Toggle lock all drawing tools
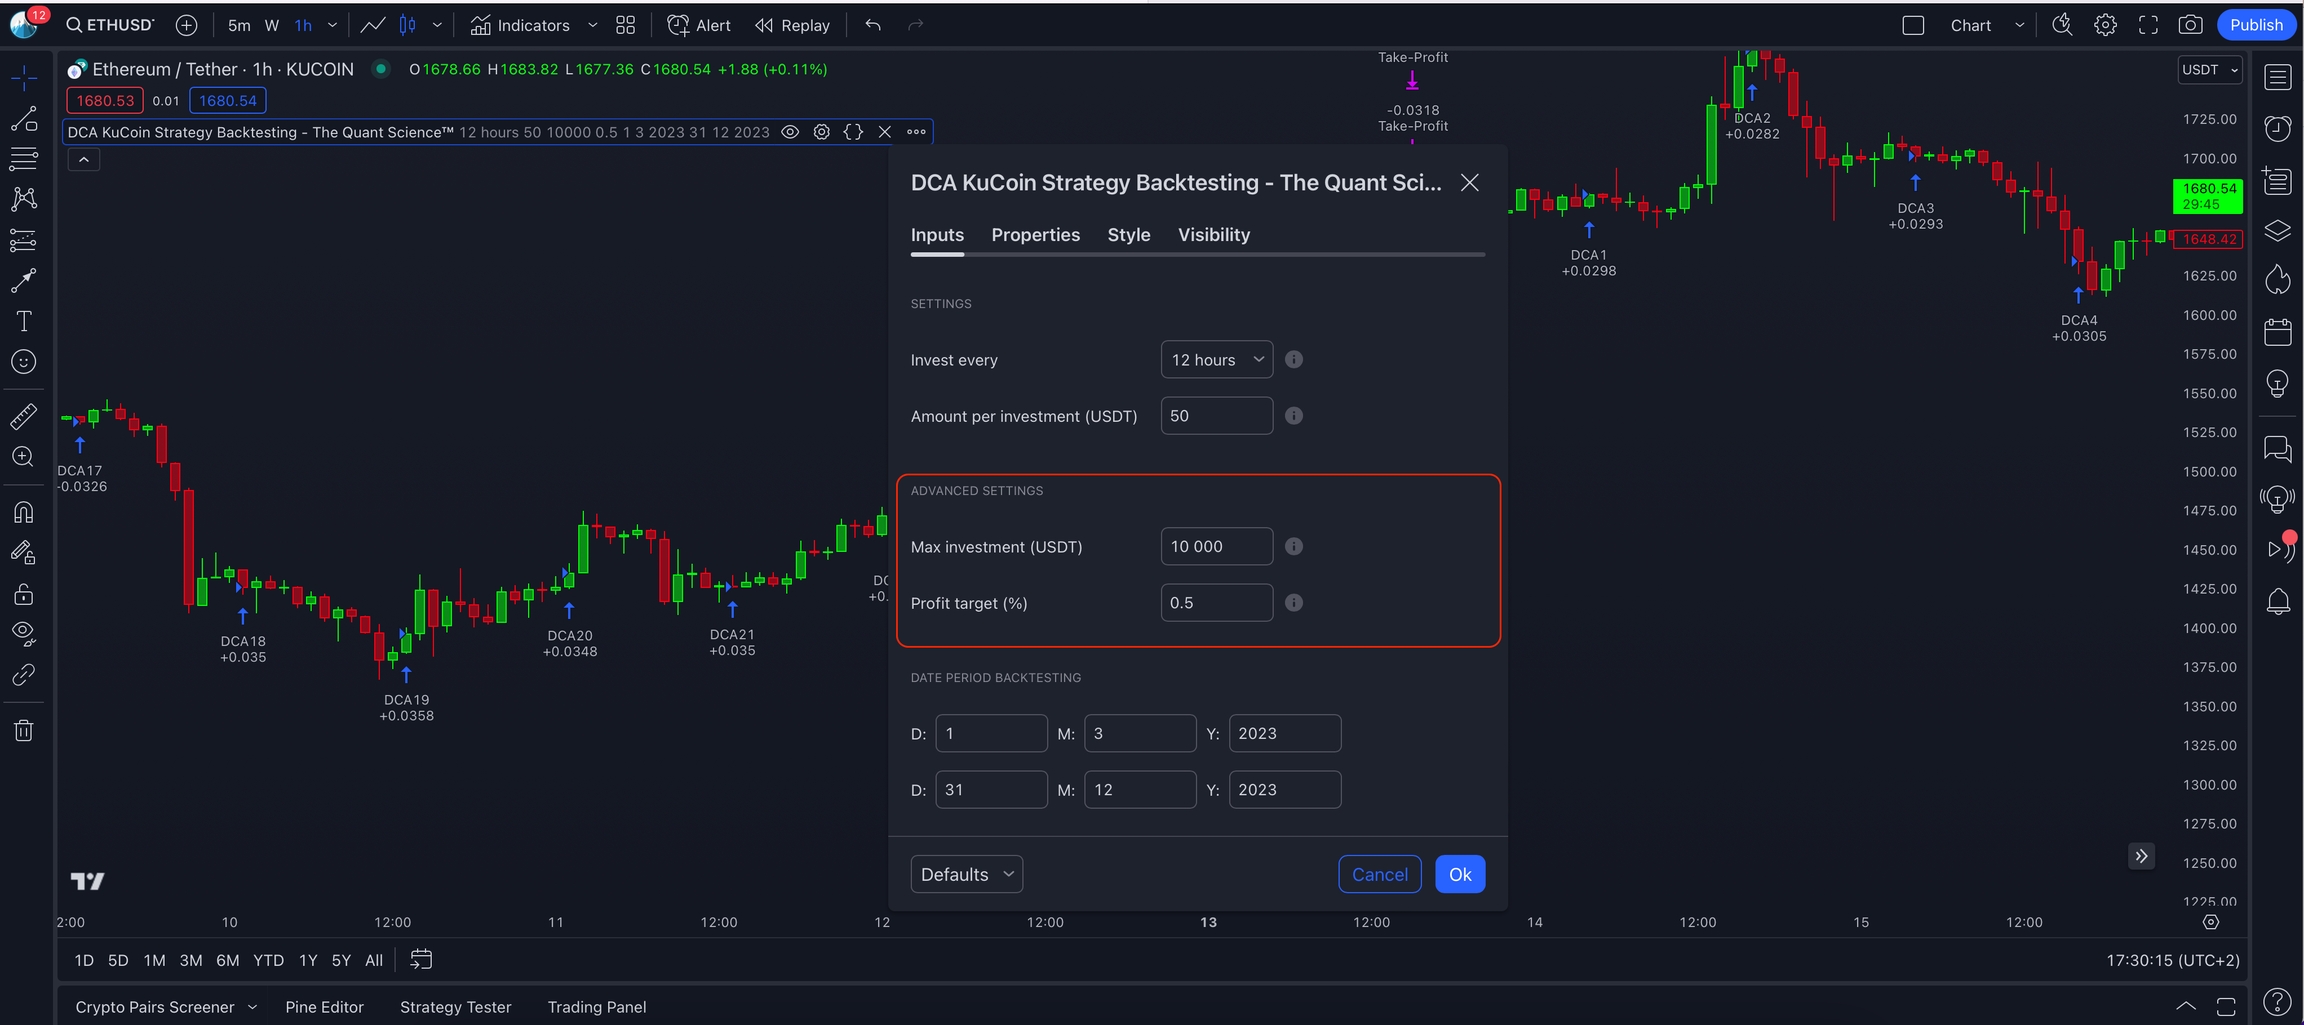Screen dimensions: 2304x1025 pyautogui.click(x=23, y=595)
